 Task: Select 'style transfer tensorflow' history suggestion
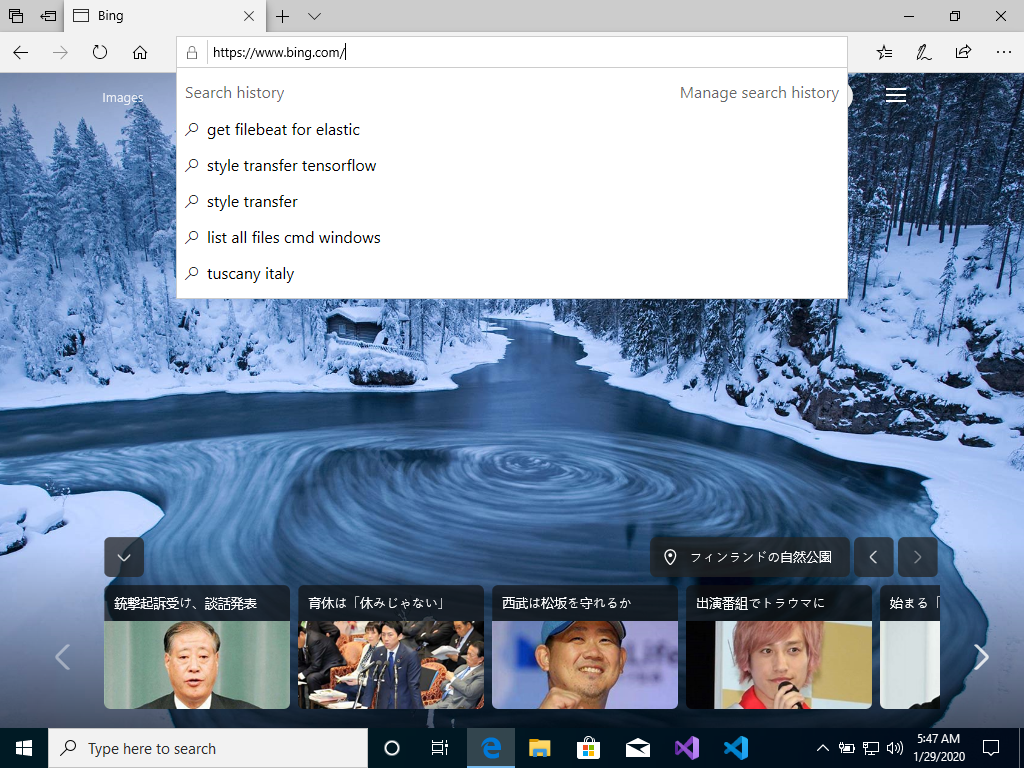coord(291,166)
